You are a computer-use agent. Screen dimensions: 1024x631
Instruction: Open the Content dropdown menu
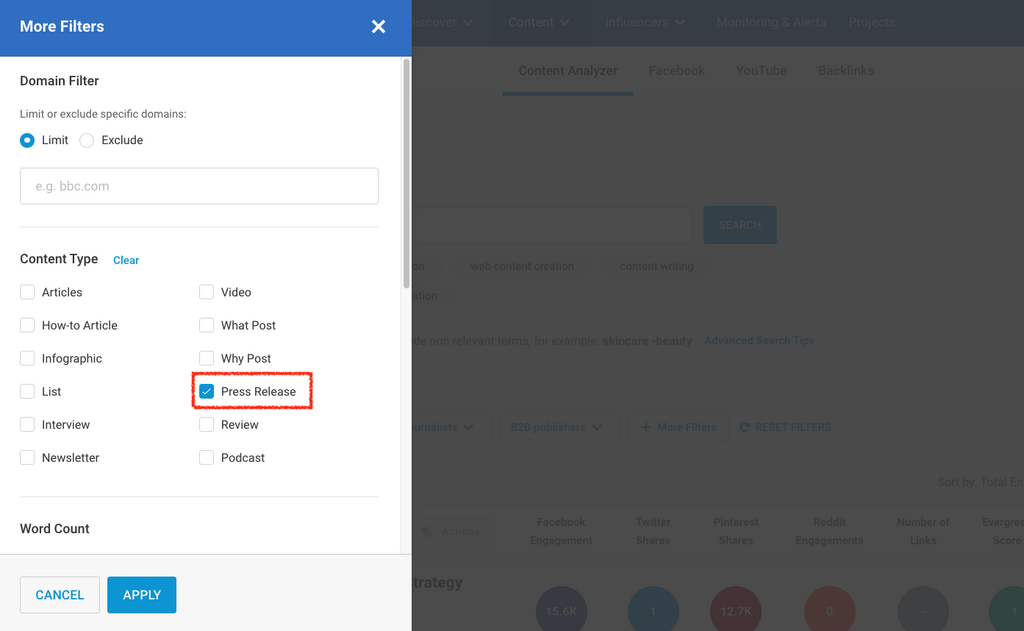(539, 22)
